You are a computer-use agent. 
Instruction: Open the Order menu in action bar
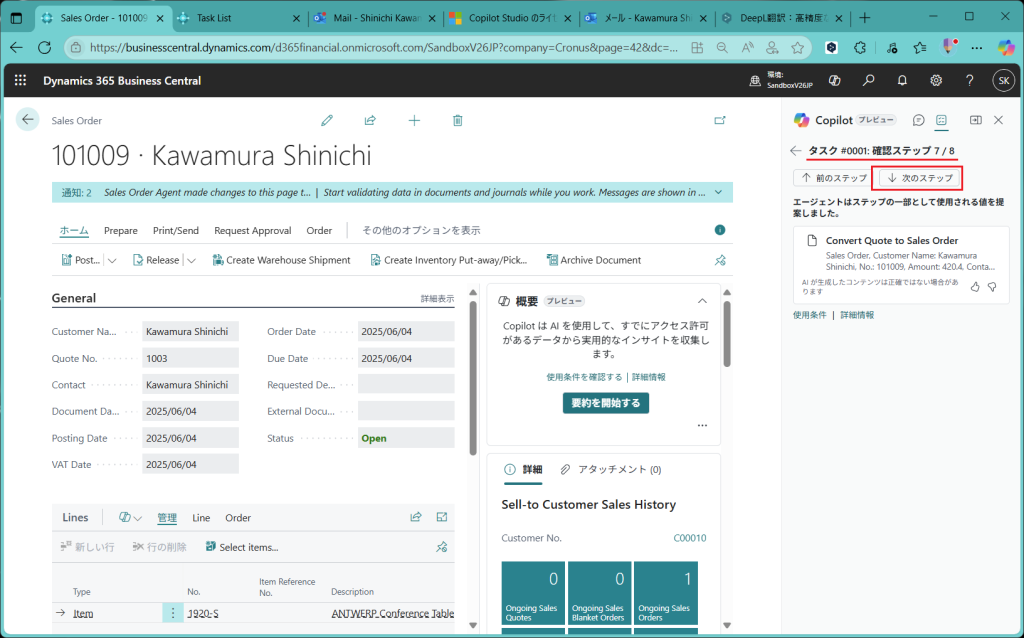pyautogui.click(x=319, y=231)
